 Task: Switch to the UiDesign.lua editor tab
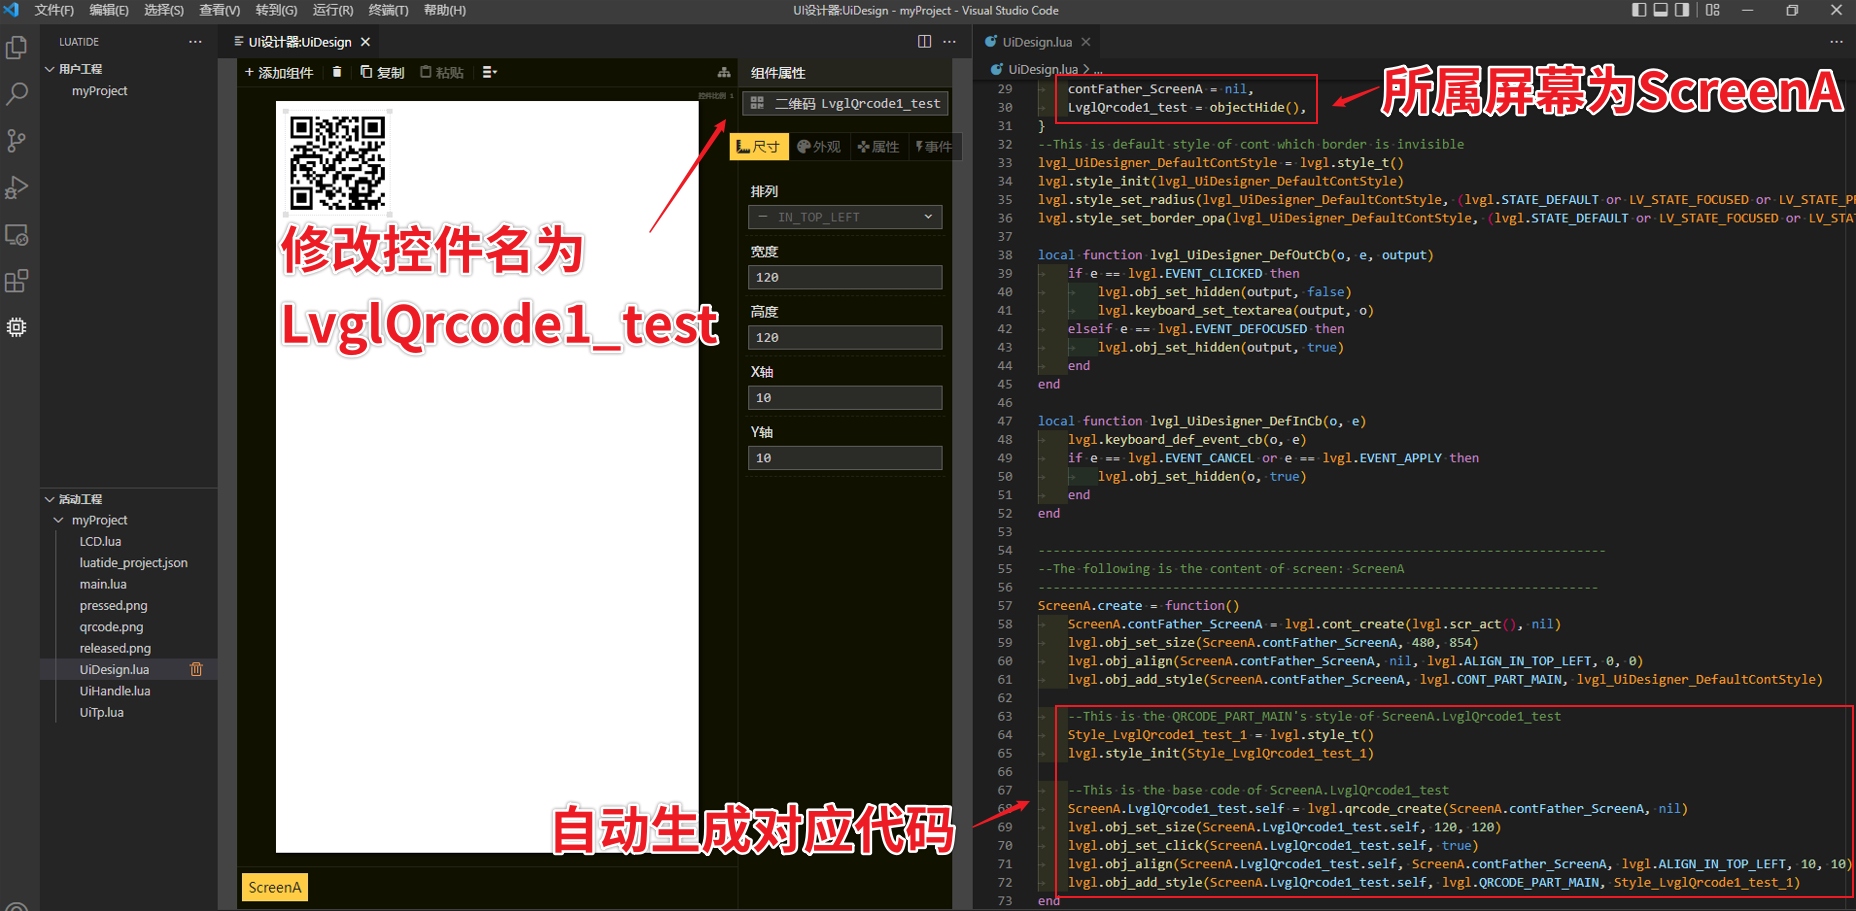pyautogui.click(x=1037, y=42)
